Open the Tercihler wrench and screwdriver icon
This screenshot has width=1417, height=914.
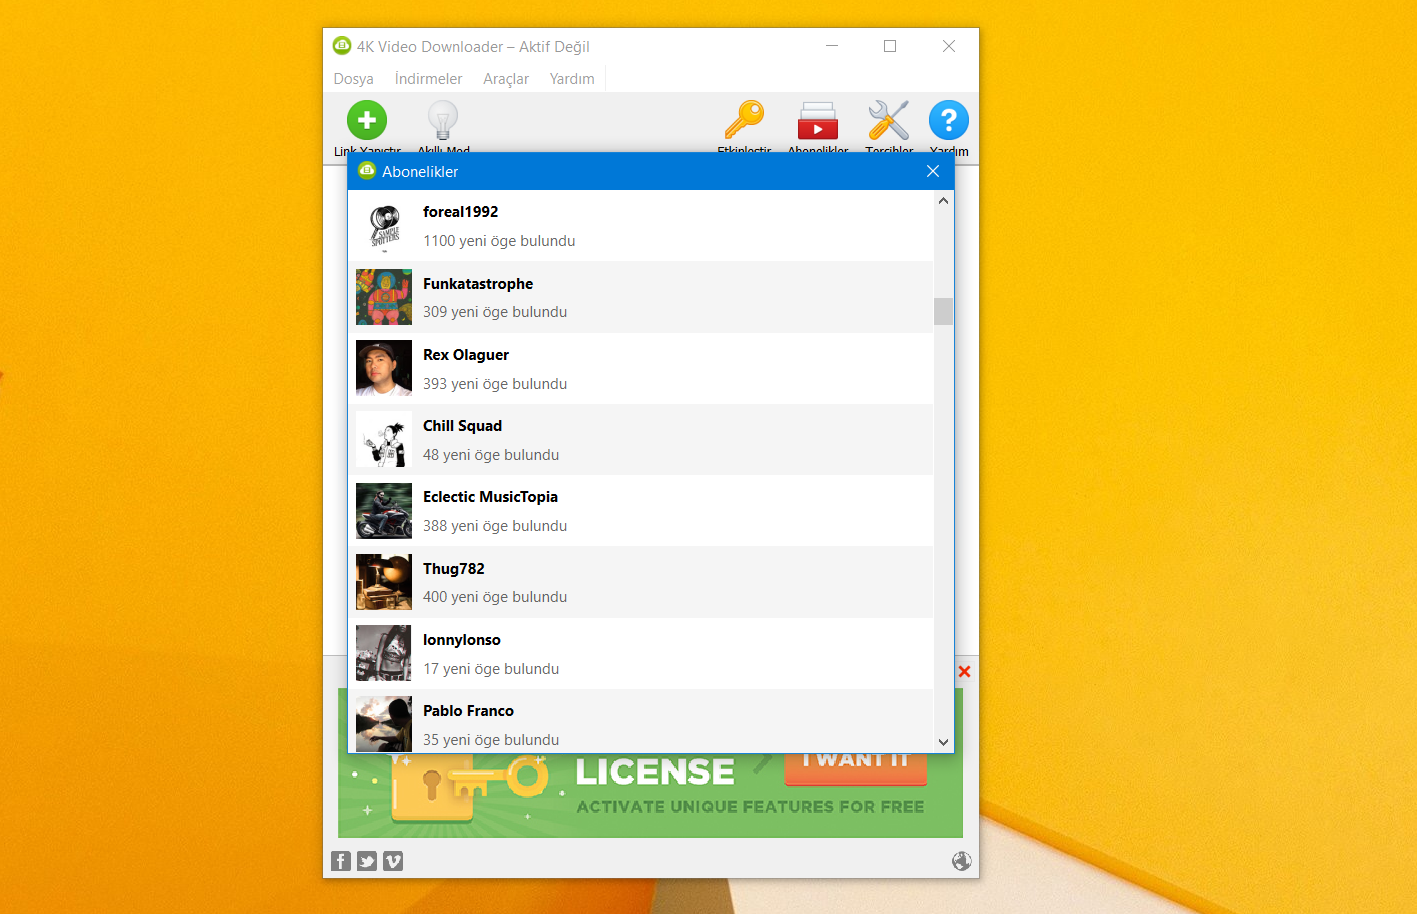(889, 121)
